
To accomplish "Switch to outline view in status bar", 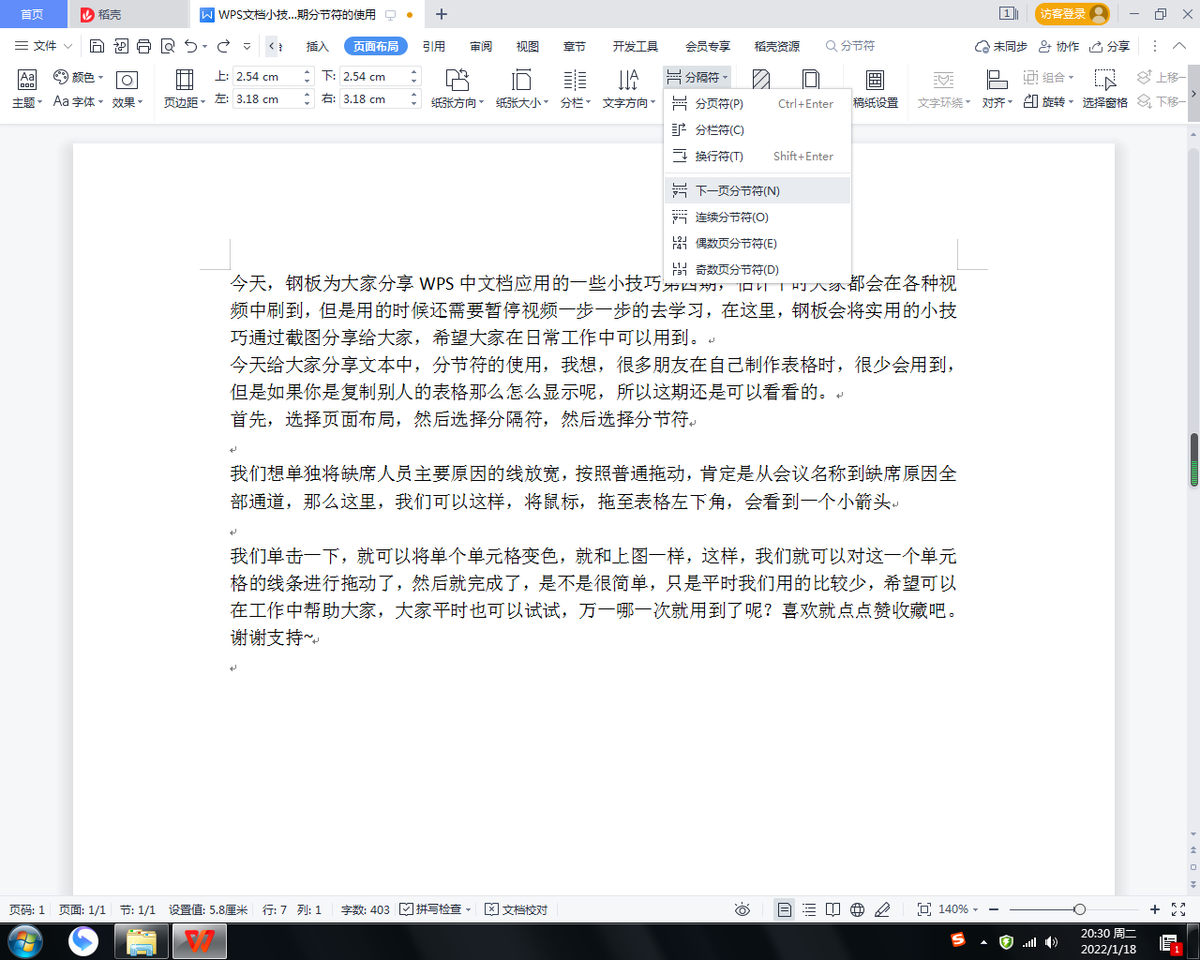I will [x=809, y=909].
